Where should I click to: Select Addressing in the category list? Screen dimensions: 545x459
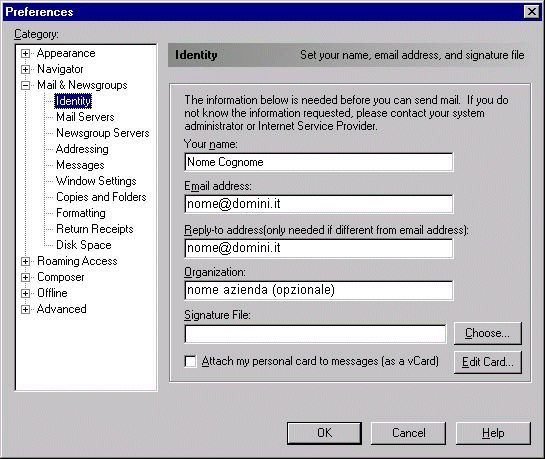[82, 149]
